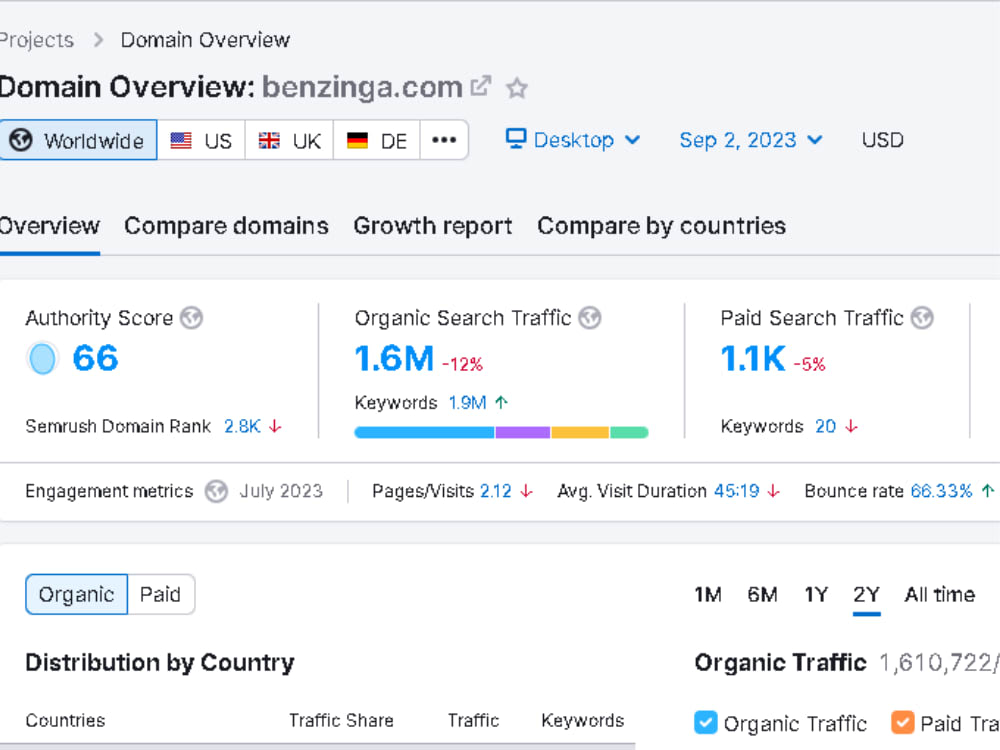Open the Compare domains tab

point(226,226)
